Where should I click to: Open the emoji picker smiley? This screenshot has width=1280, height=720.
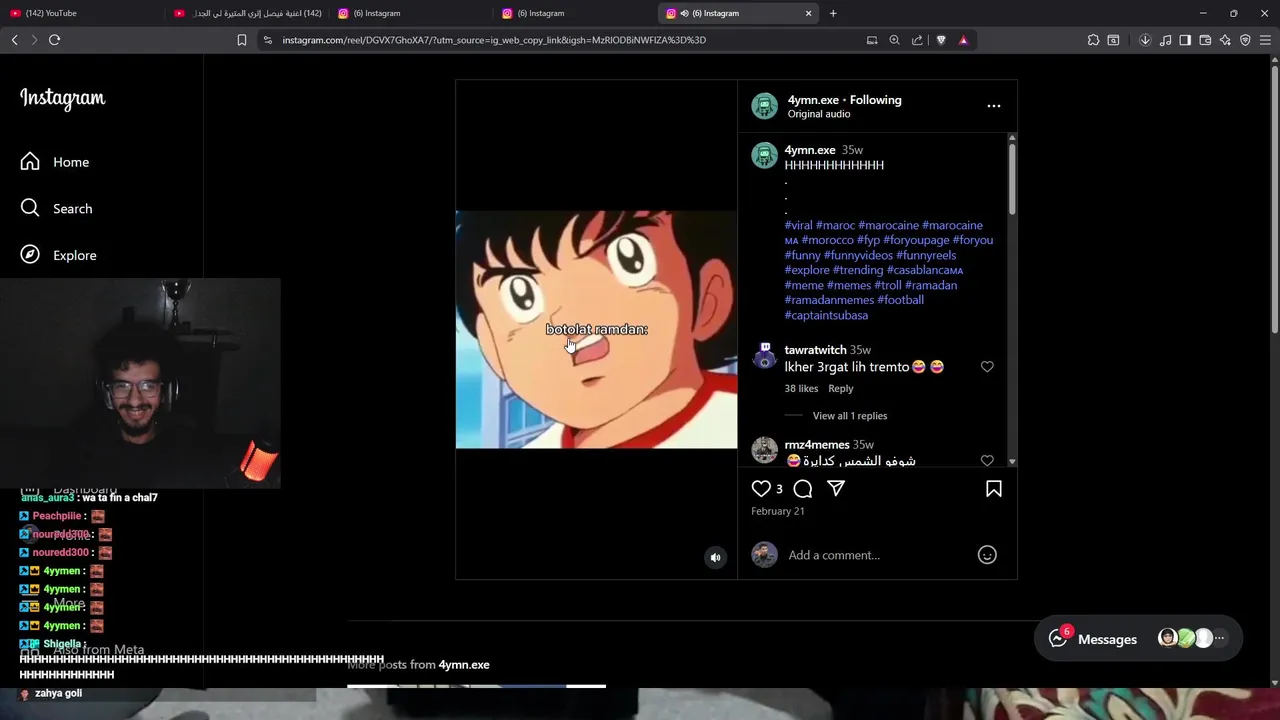point(987,555)
